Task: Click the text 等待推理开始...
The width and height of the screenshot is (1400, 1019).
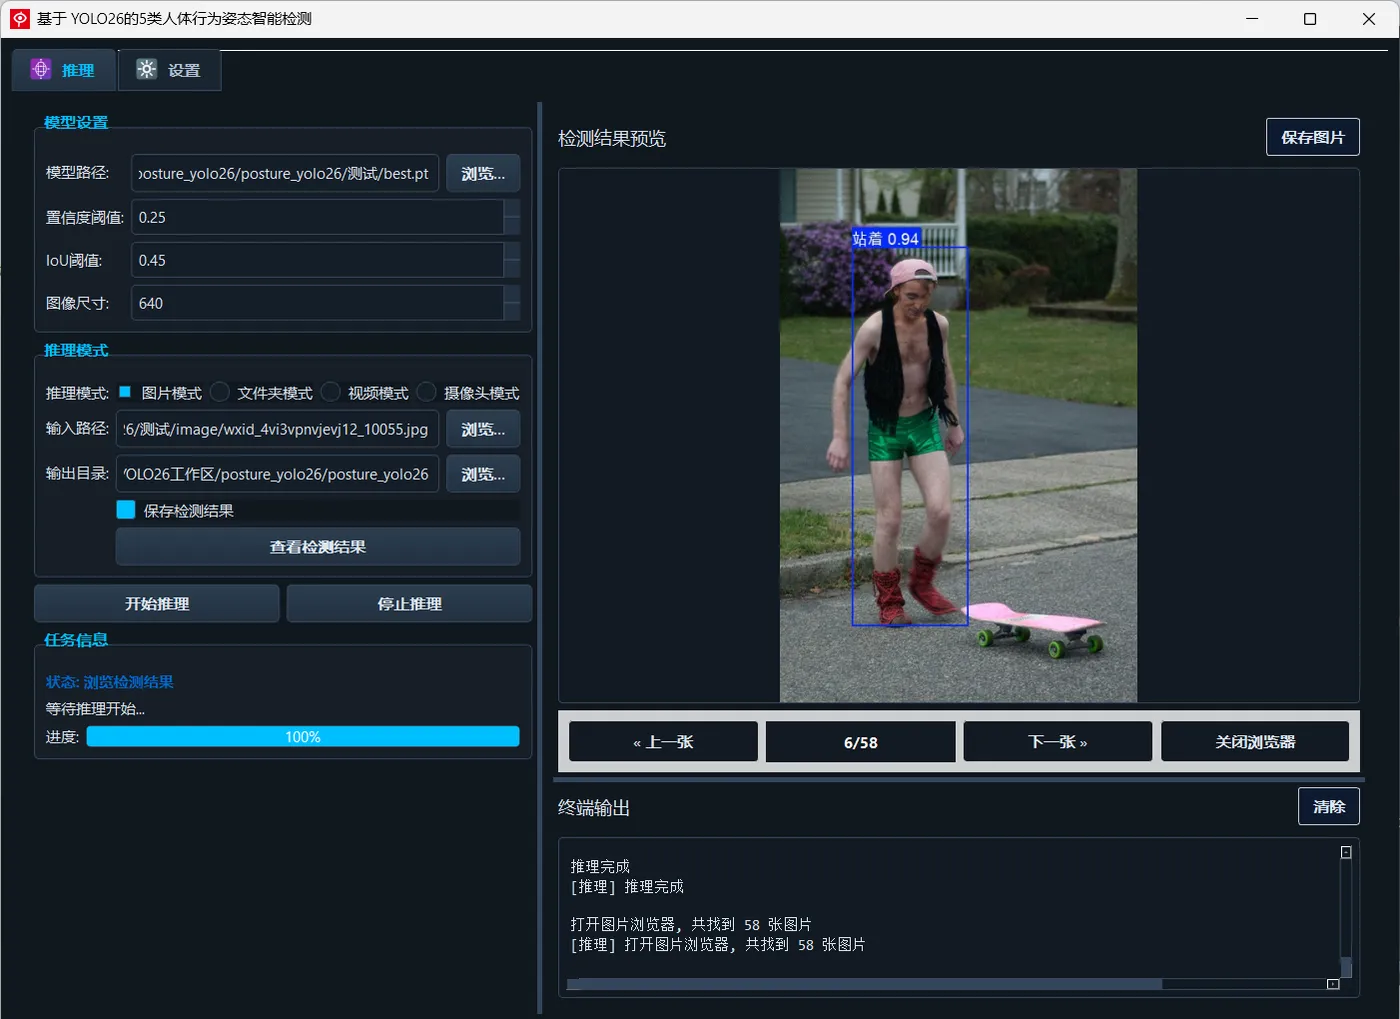Action: 95,709
